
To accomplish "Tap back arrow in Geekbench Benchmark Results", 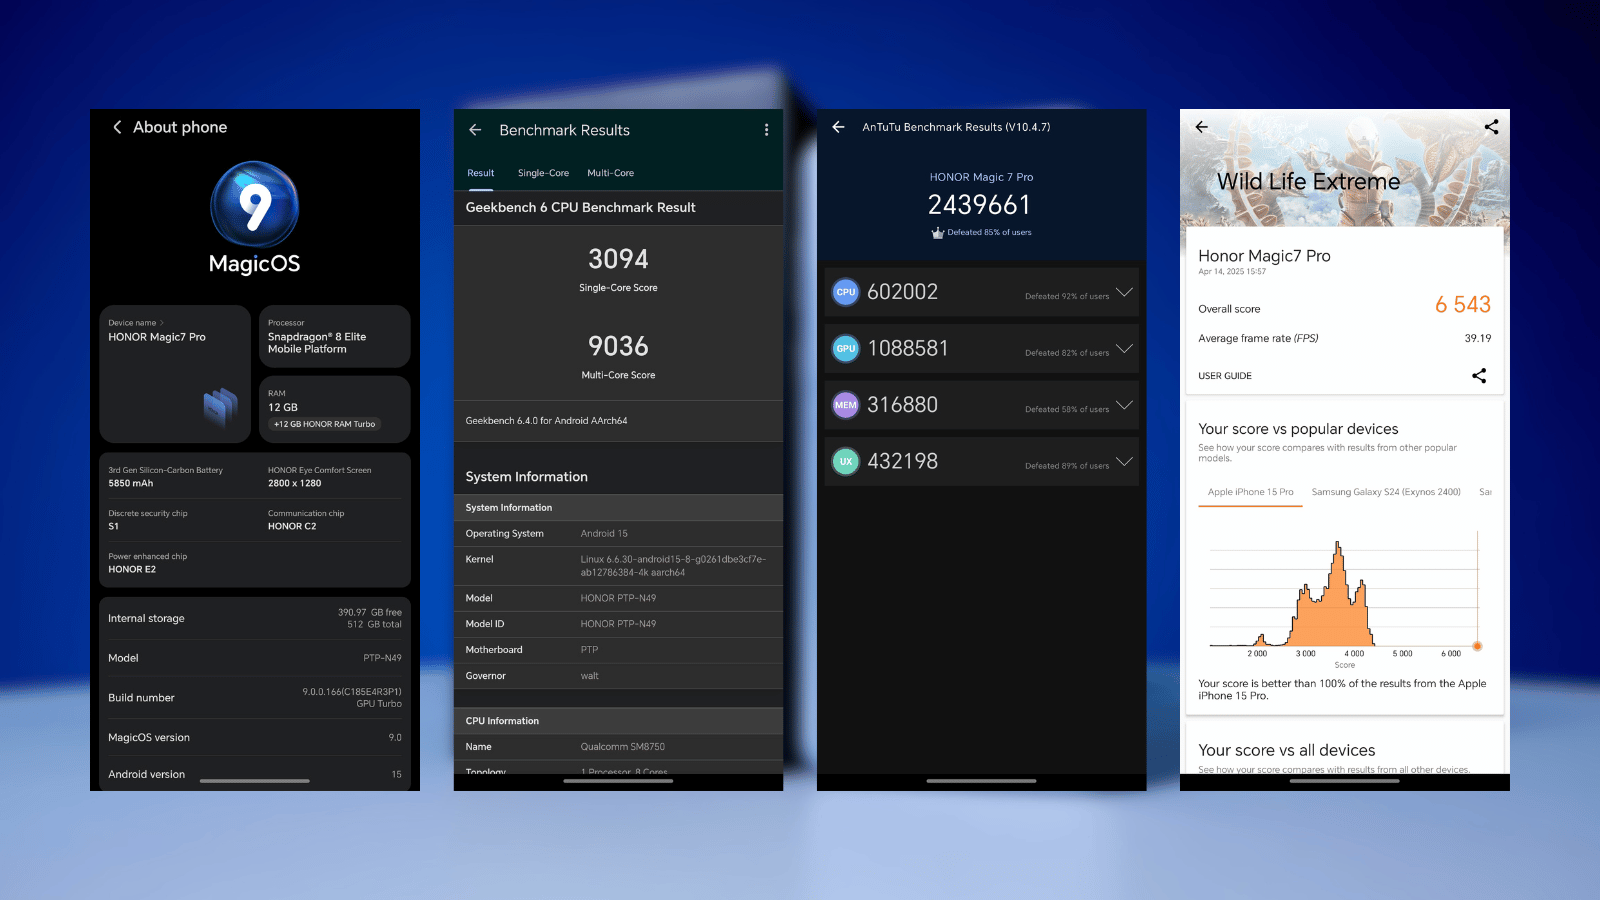I will [475, 130].
